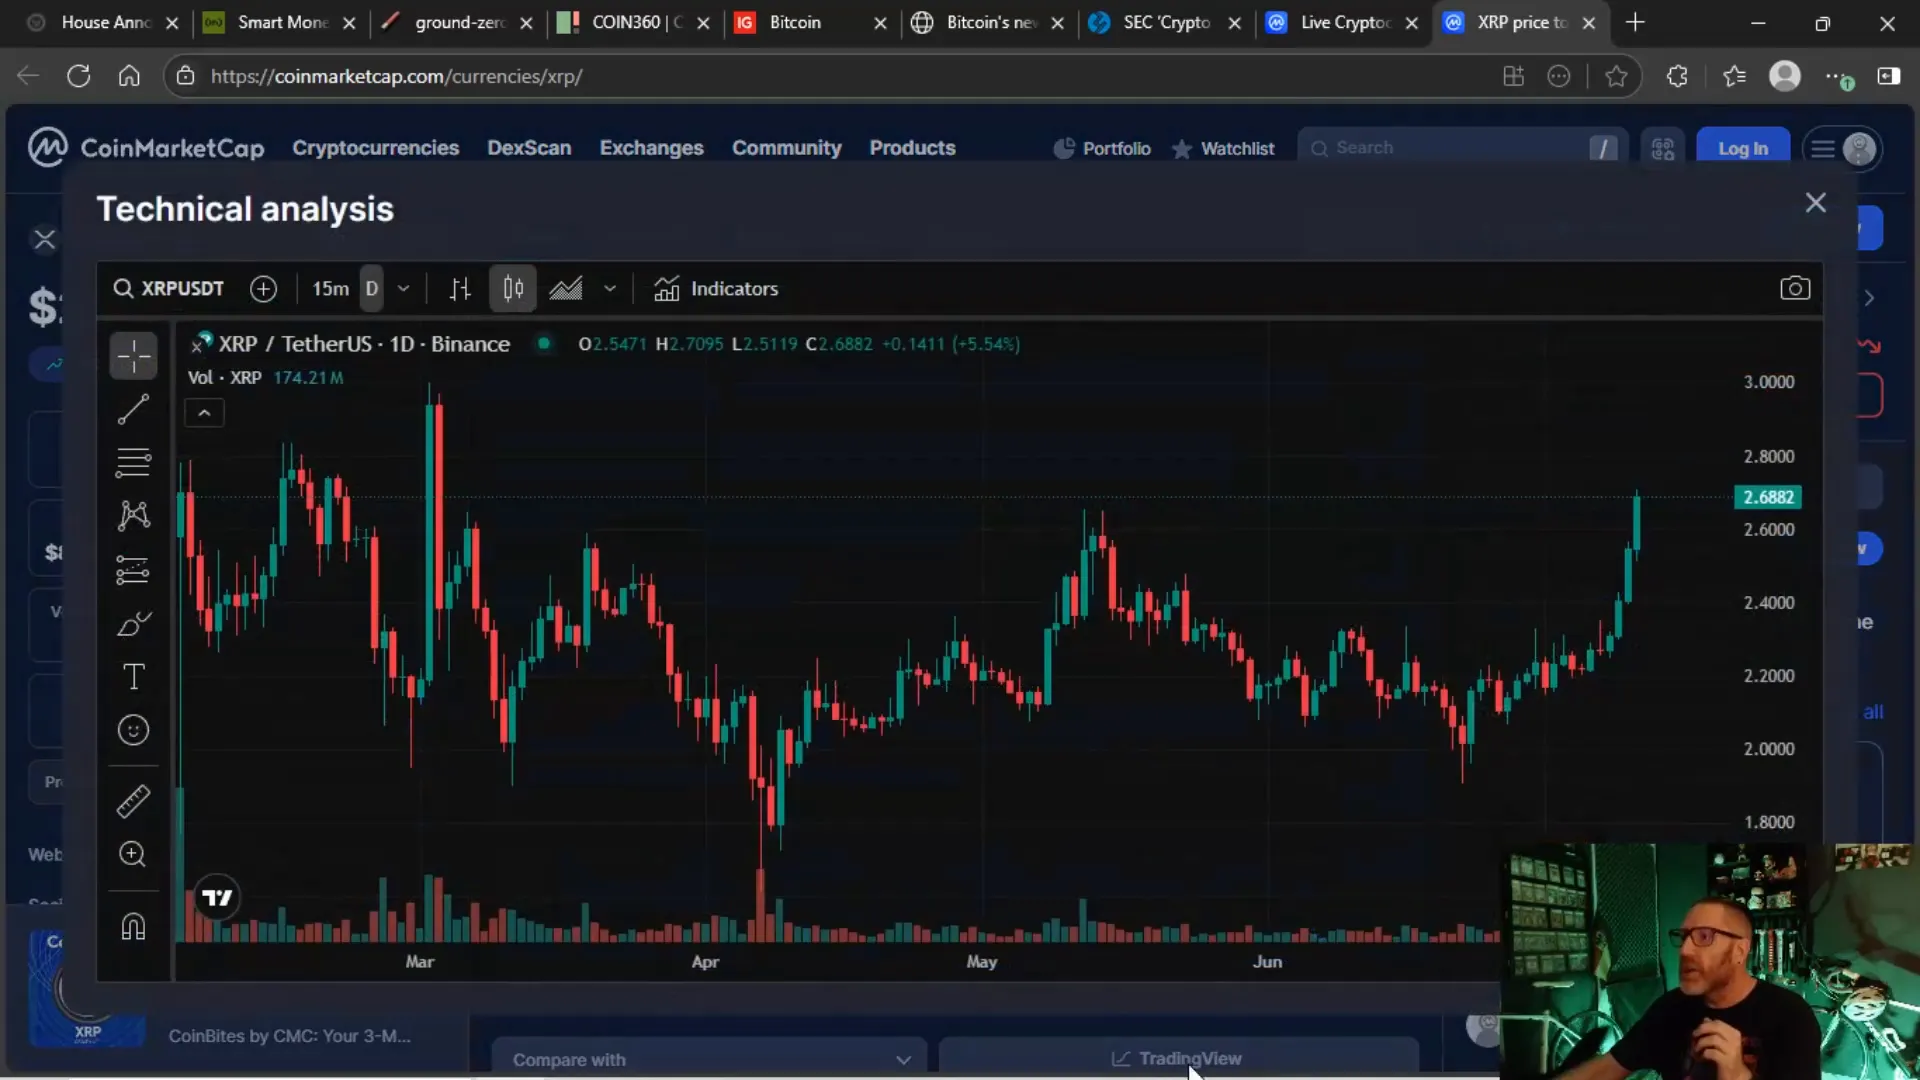Go back in browser
Viewport: 1920px width, 1080px height.
click(x=28, y=76)
